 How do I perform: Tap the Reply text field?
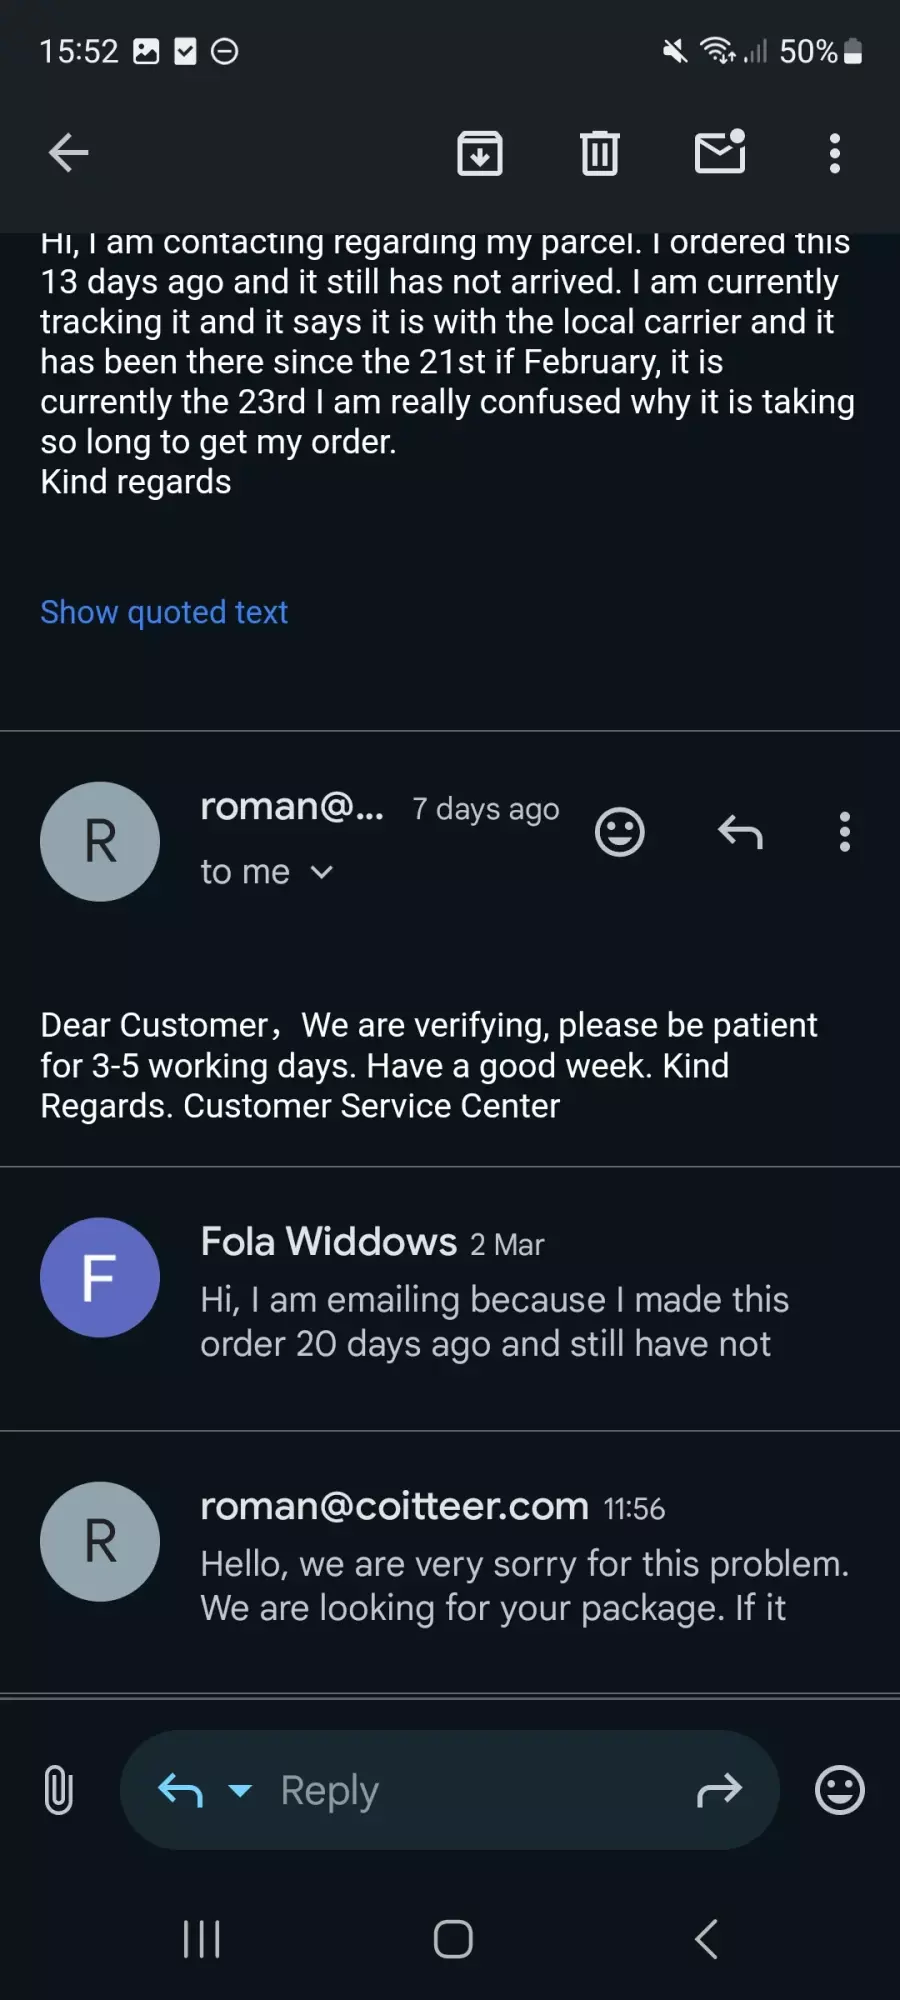click(x=450, y=1790)
